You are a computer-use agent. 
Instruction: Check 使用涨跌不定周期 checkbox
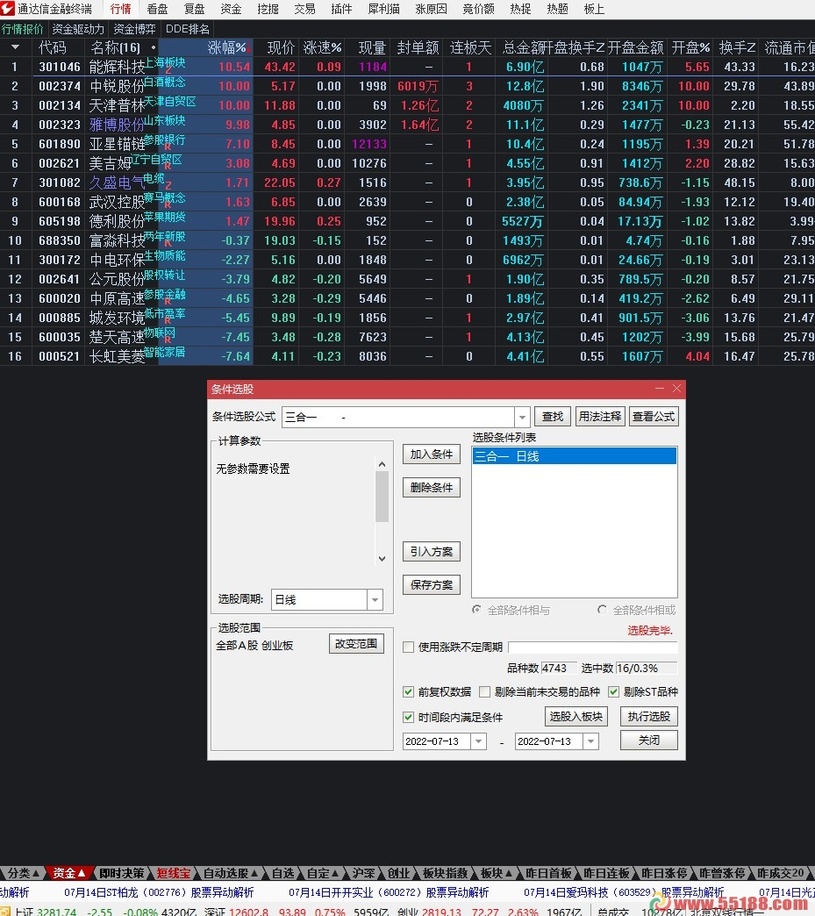(x=408, y=647)
